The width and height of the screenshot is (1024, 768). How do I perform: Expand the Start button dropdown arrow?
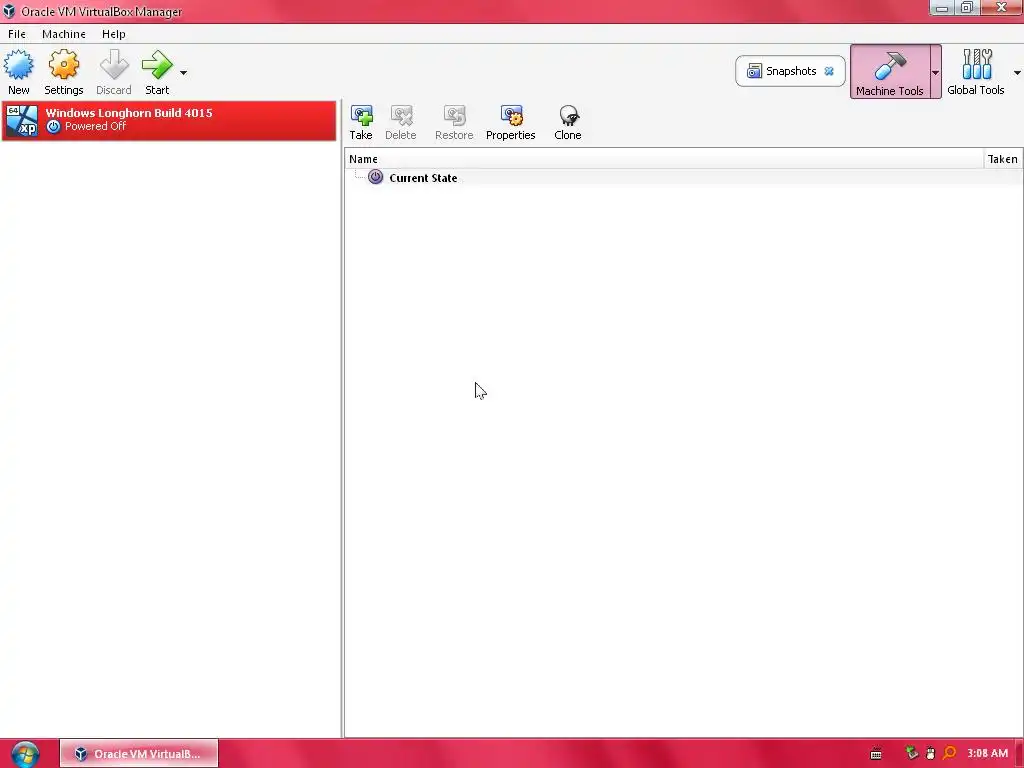pyautogui.click(x=184, y=72)
